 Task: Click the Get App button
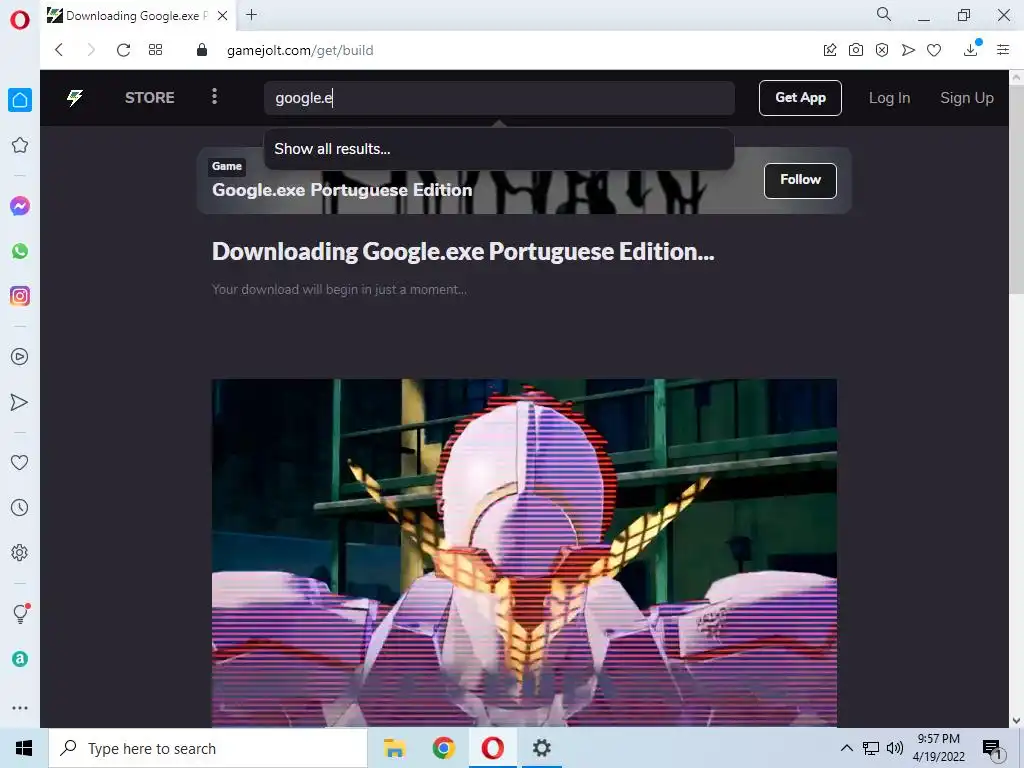point(800,98)
